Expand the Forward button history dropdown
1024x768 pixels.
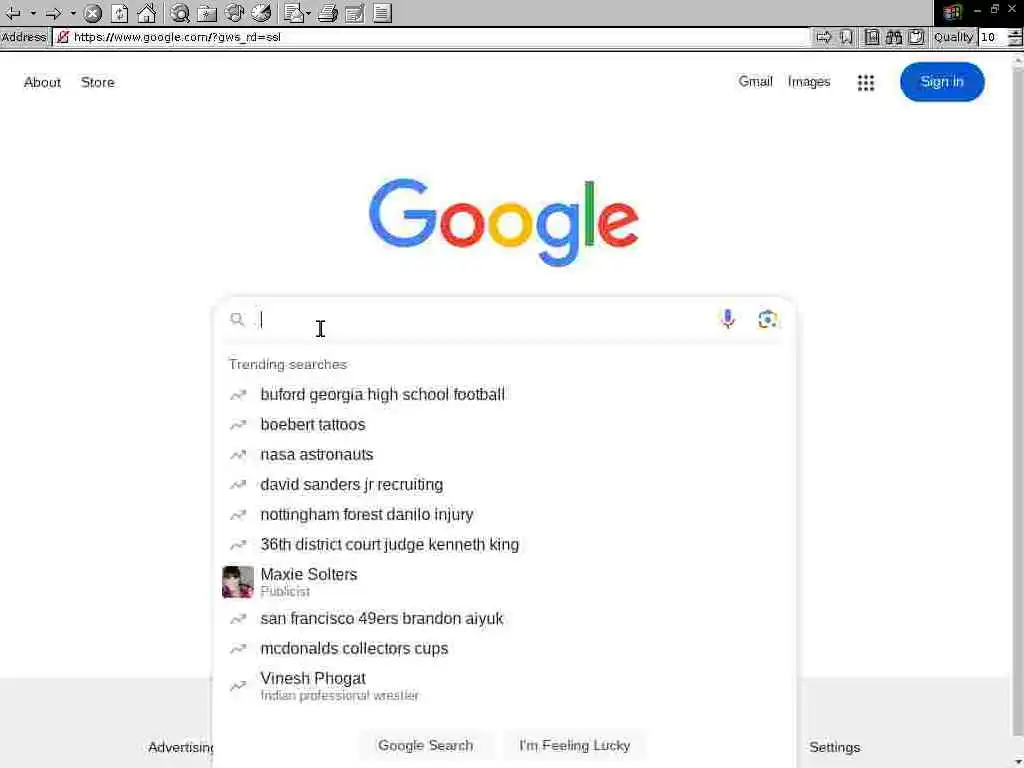click(73, 12)
